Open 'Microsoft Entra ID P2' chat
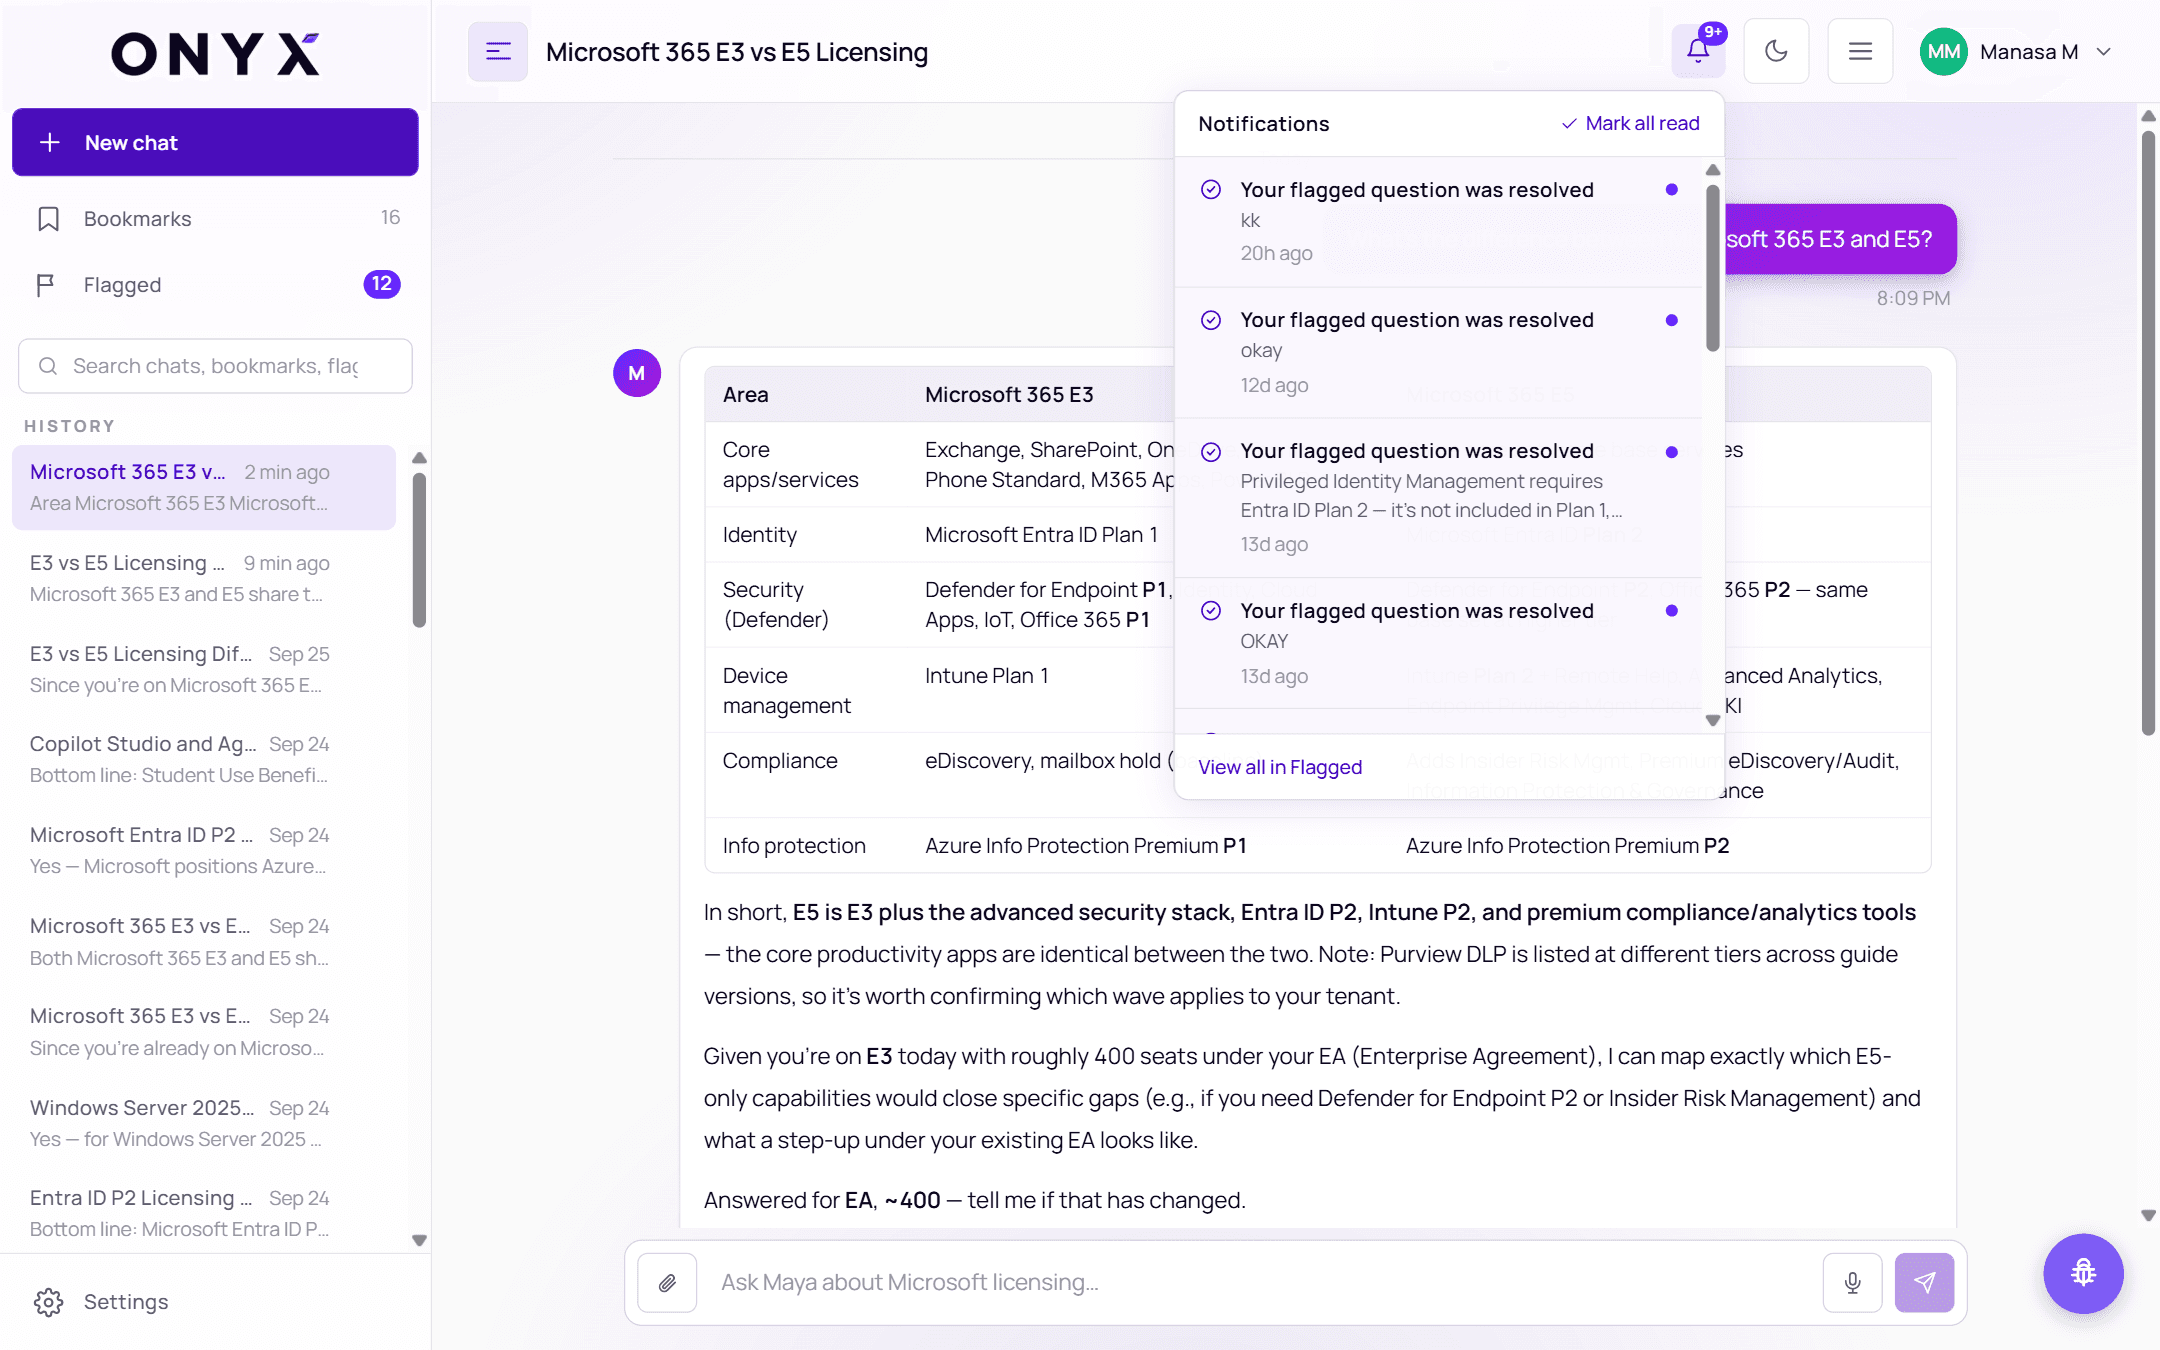Viewport: 2160px width, 1350px height. [x=204, y=850]
